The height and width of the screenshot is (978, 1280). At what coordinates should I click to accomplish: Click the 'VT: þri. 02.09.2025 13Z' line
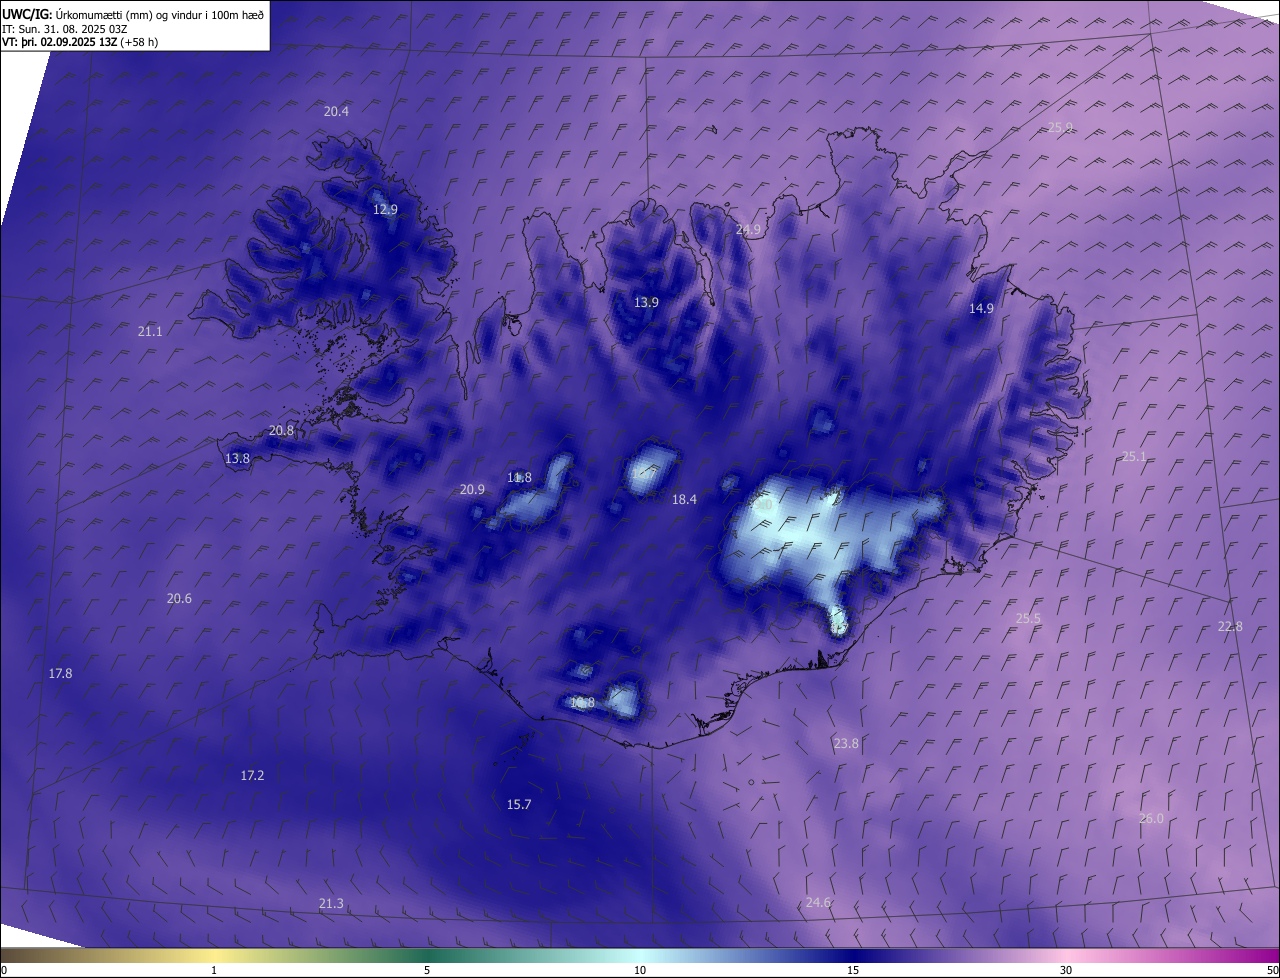(80, 42)
